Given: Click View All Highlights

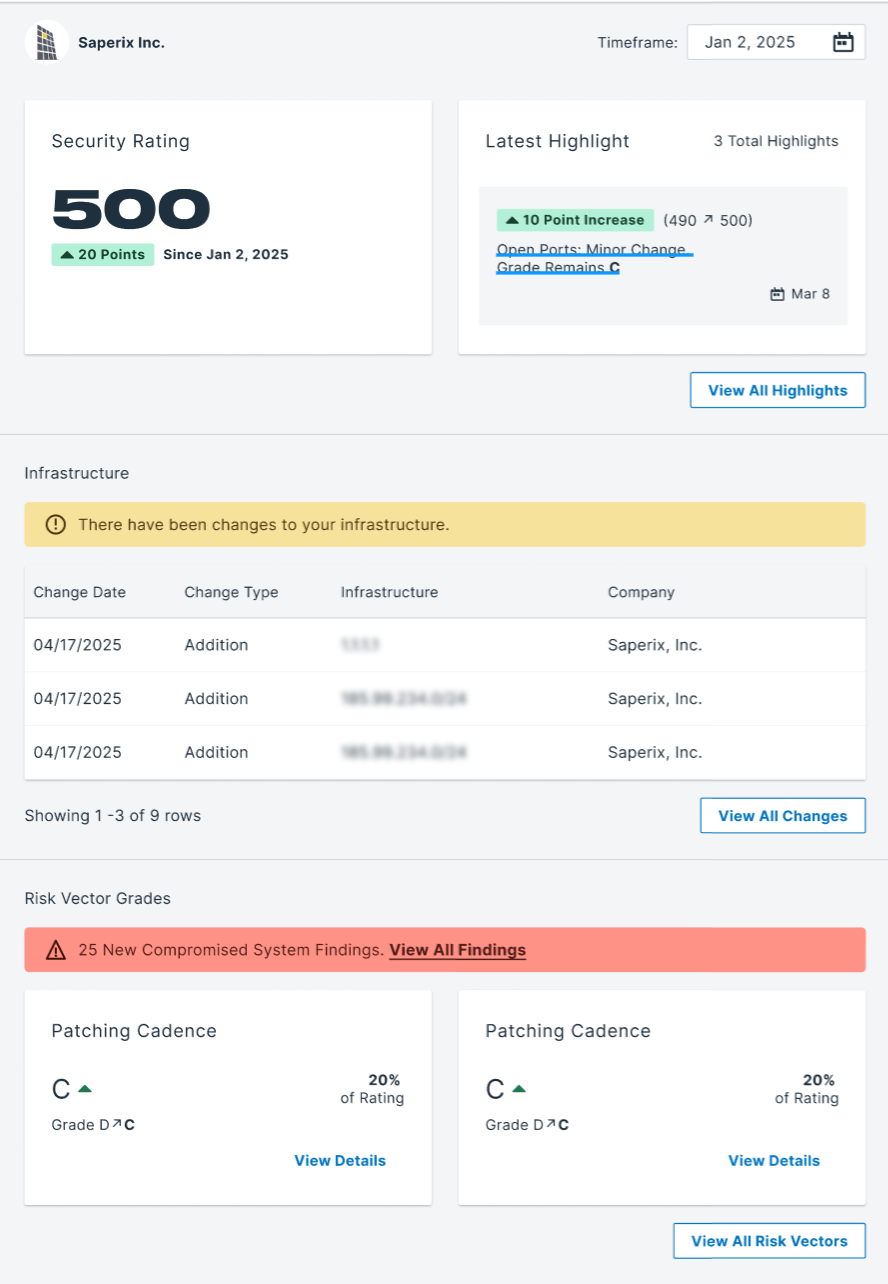Looking at the screenshot, I should coord(778,390).
